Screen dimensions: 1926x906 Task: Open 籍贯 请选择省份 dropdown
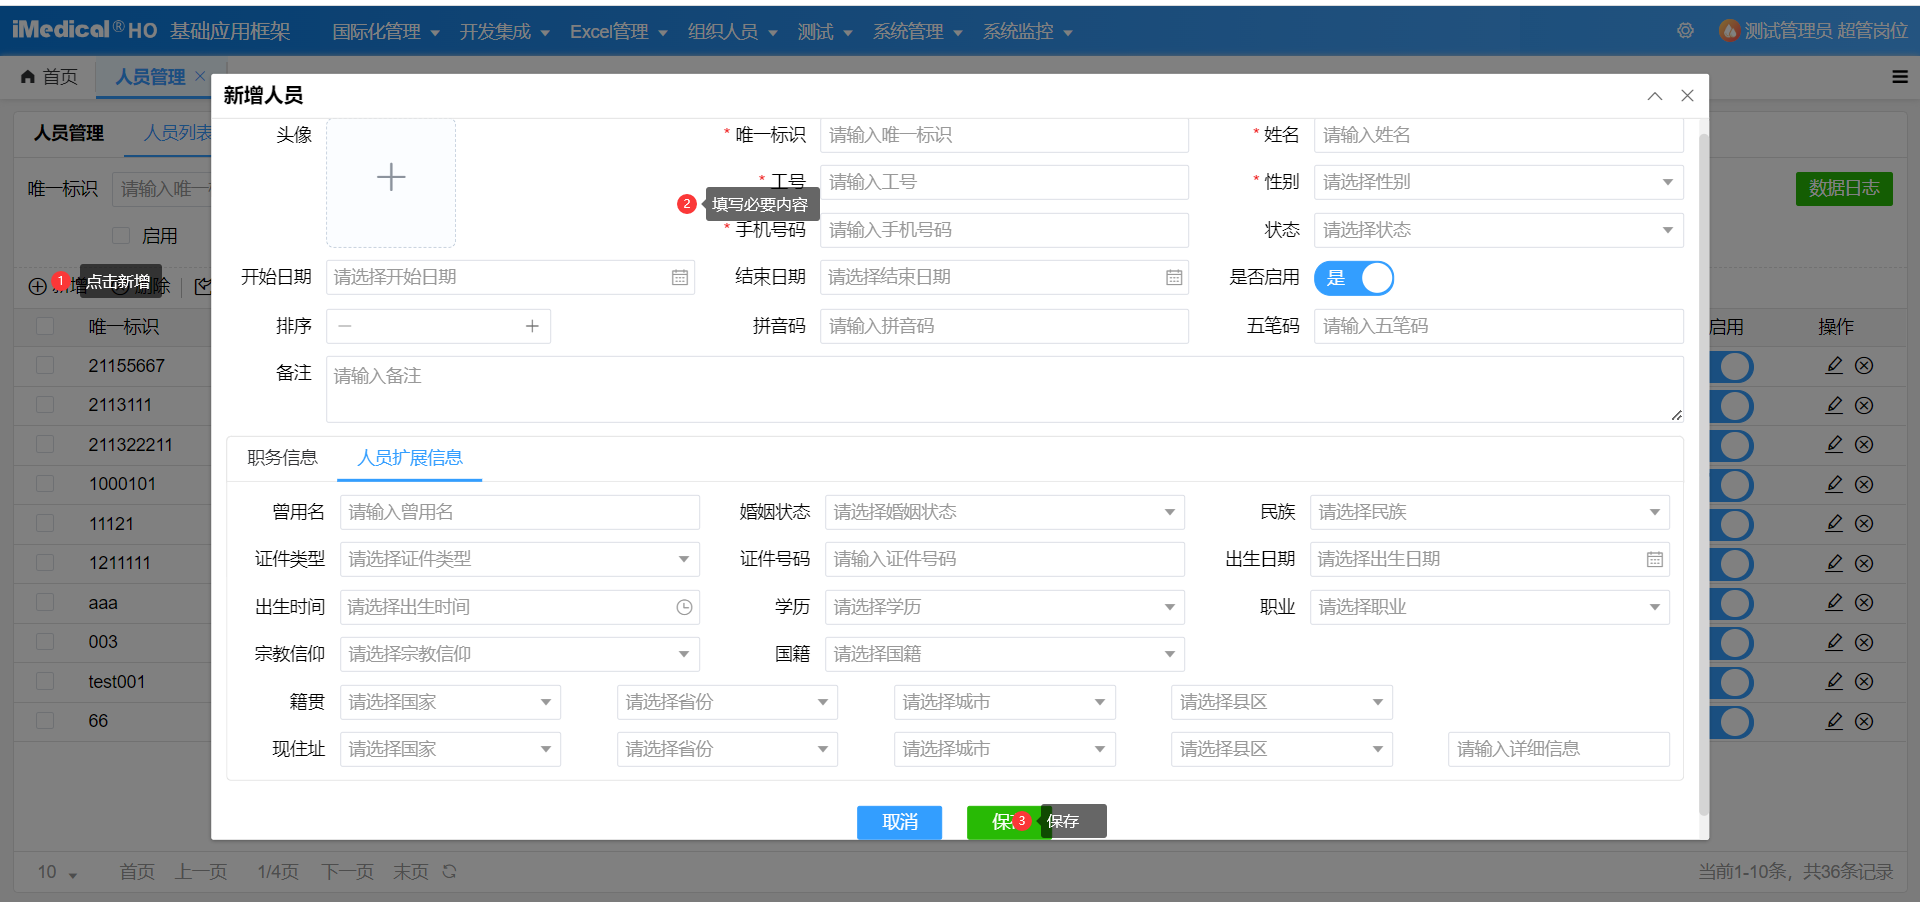[727, 702]
